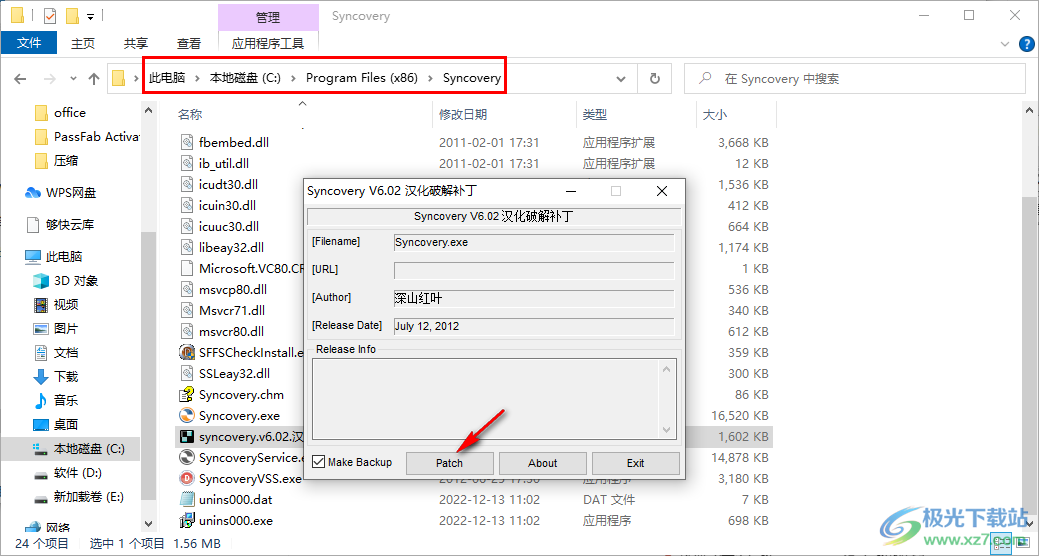1039x556 pixels.
Task: Switch to the 查看 ribbon tab
Action: pos(189,43)
